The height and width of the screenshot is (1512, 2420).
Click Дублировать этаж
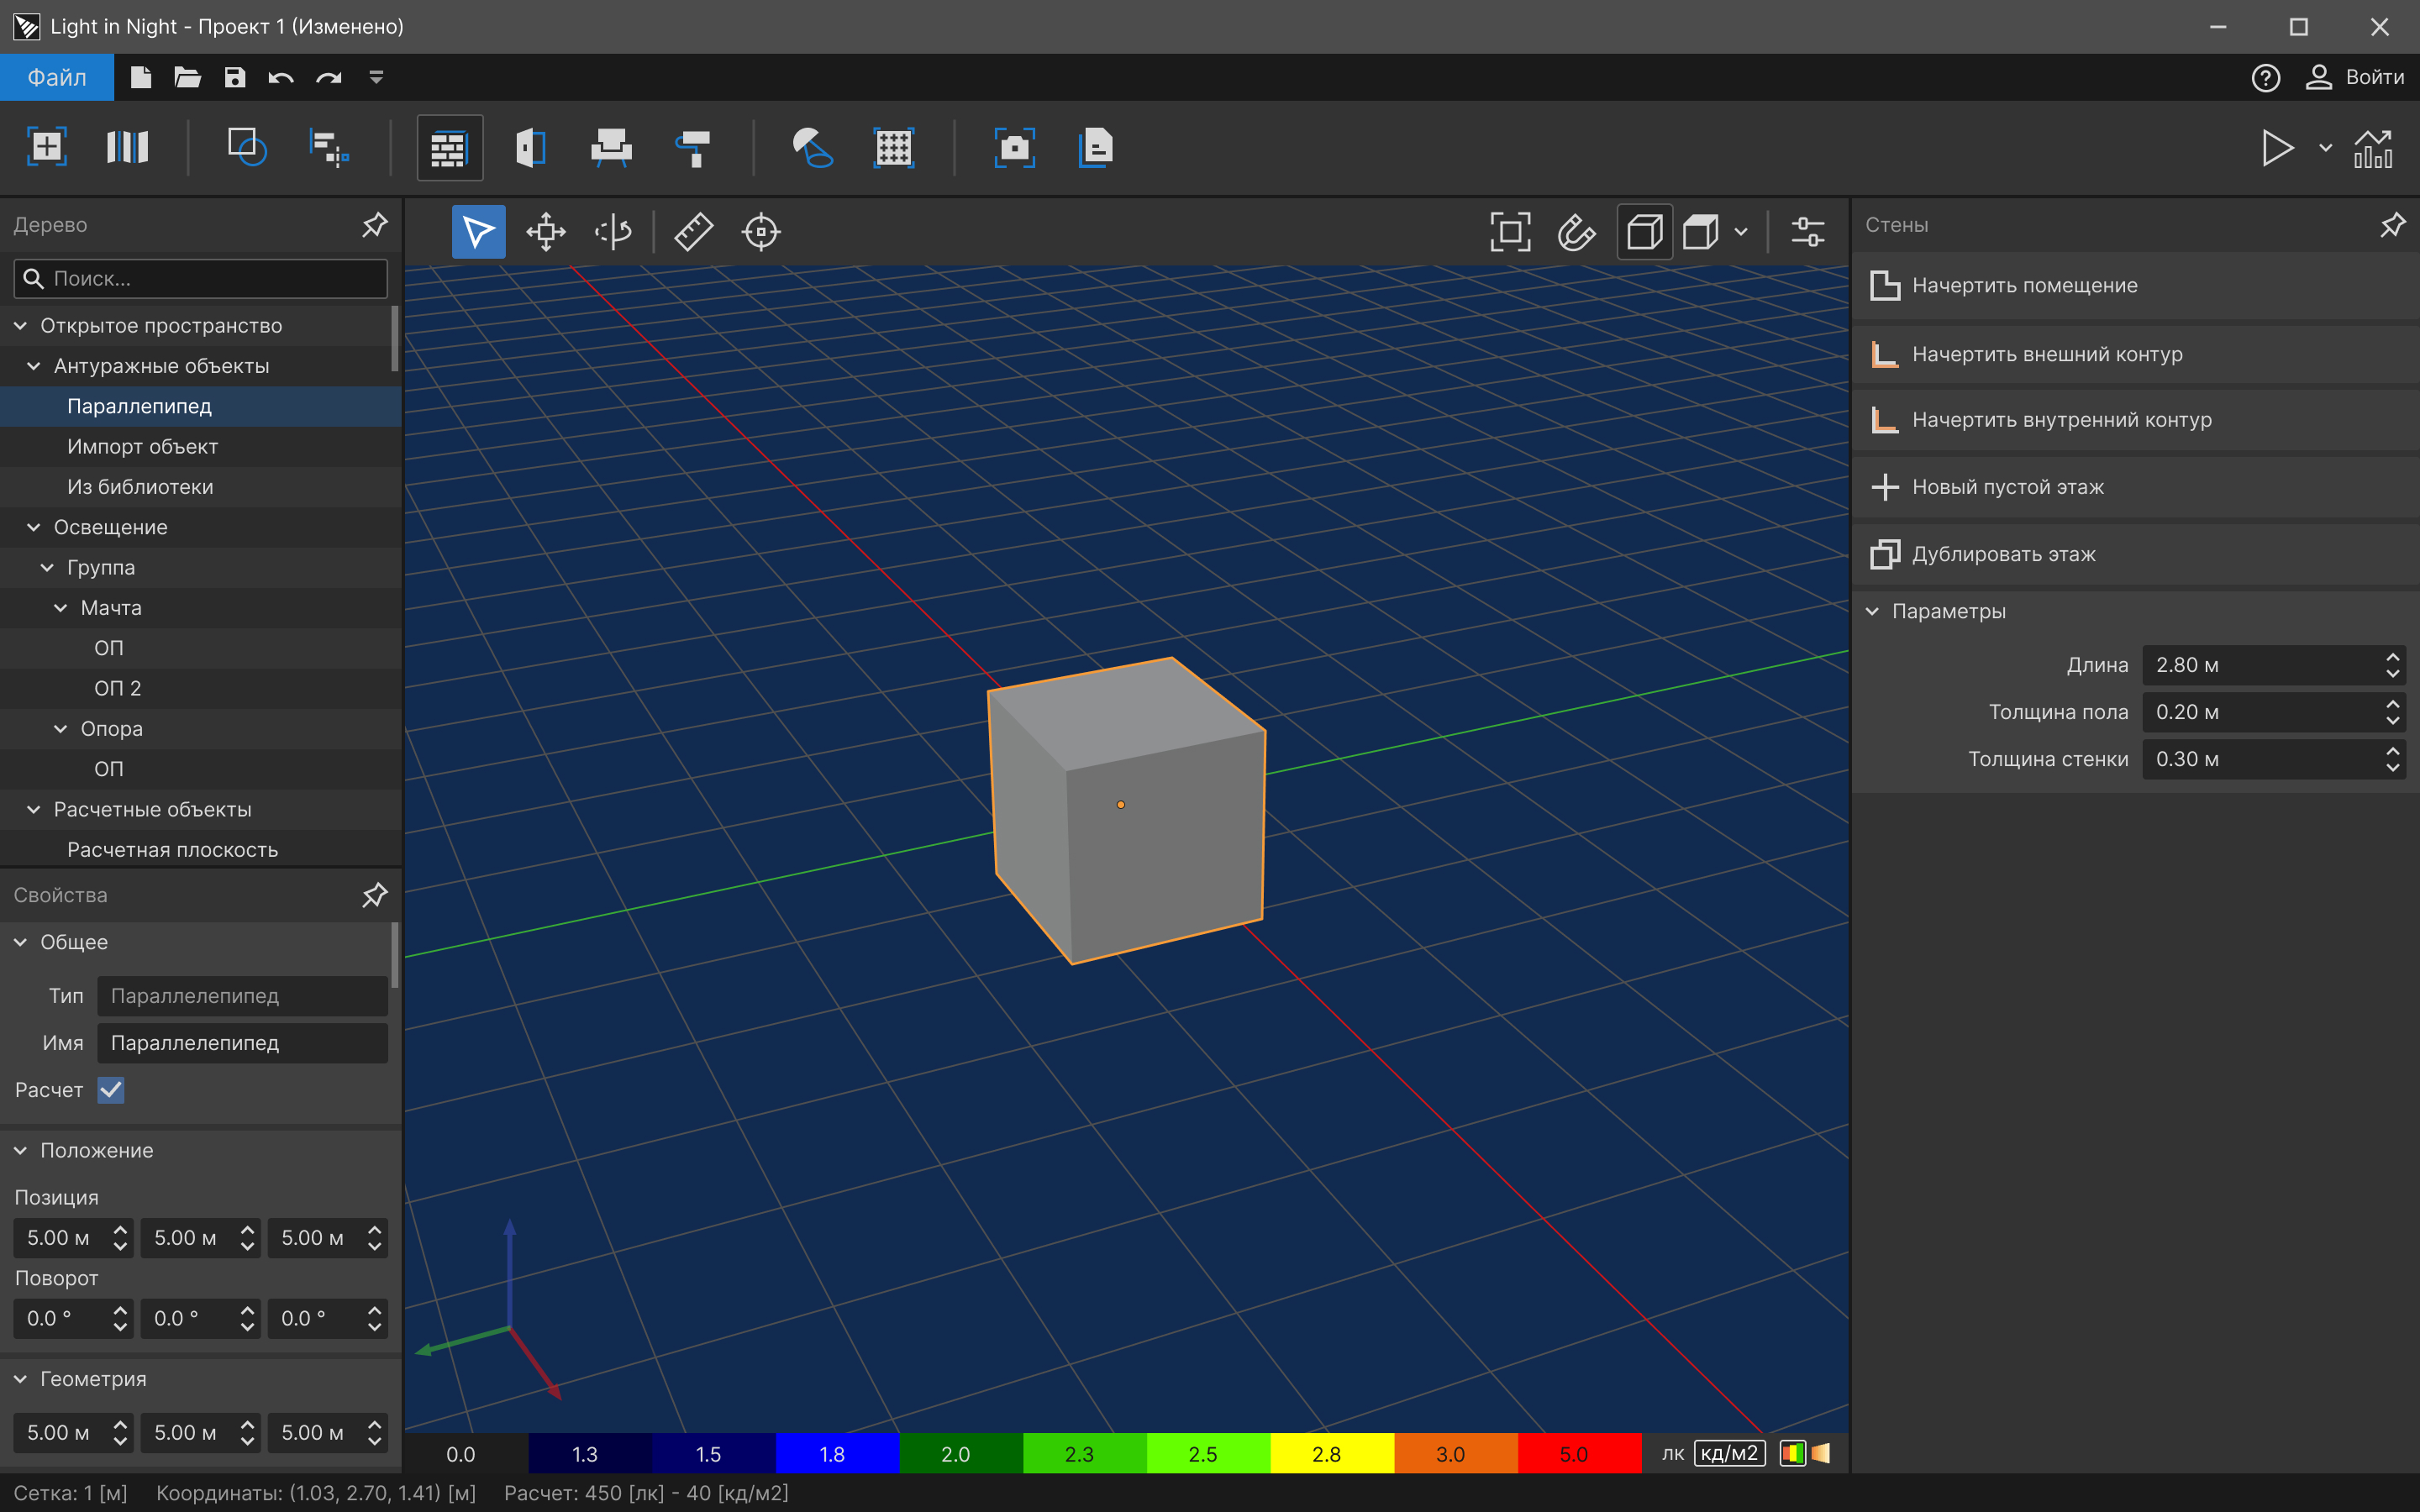click(2003, 554)
